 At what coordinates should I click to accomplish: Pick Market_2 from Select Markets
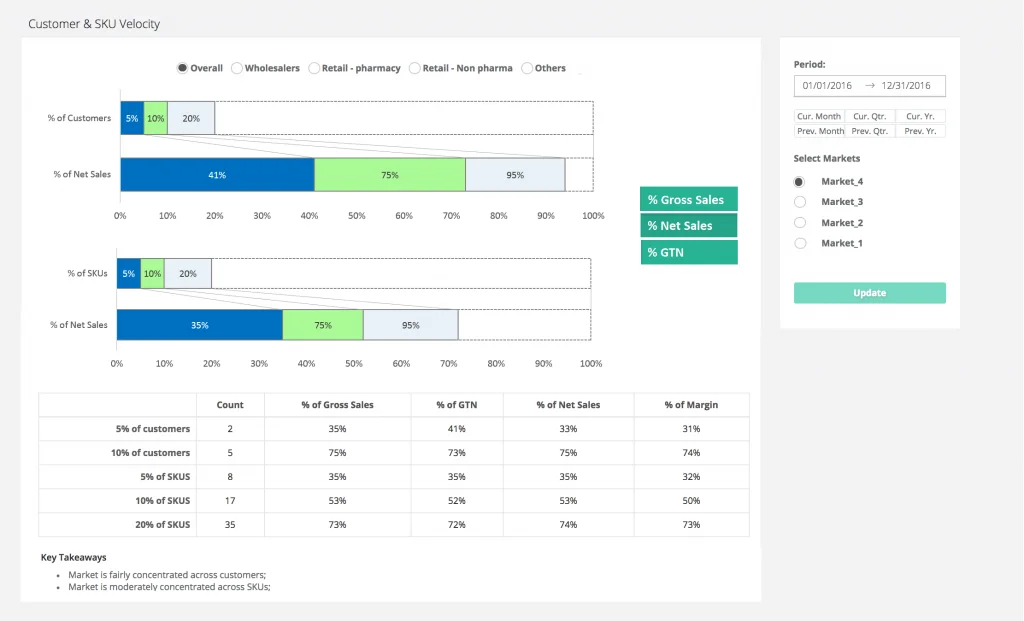tap(799, 223)
